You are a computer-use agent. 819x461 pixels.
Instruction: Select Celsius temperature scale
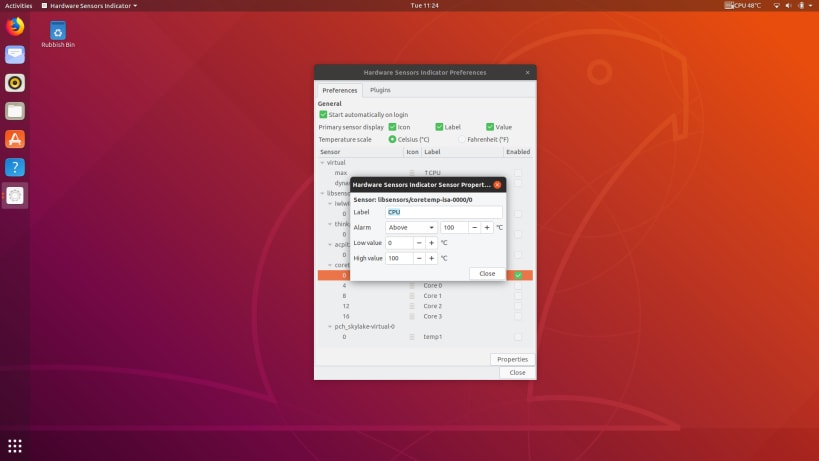pyautogui.click(x=392, y=139)
